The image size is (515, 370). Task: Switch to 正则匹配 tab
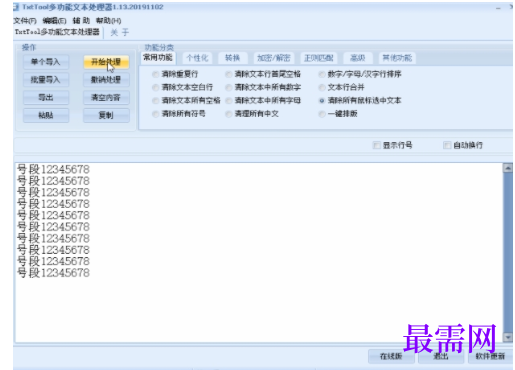pyautogui.click(x=319, y=58)
